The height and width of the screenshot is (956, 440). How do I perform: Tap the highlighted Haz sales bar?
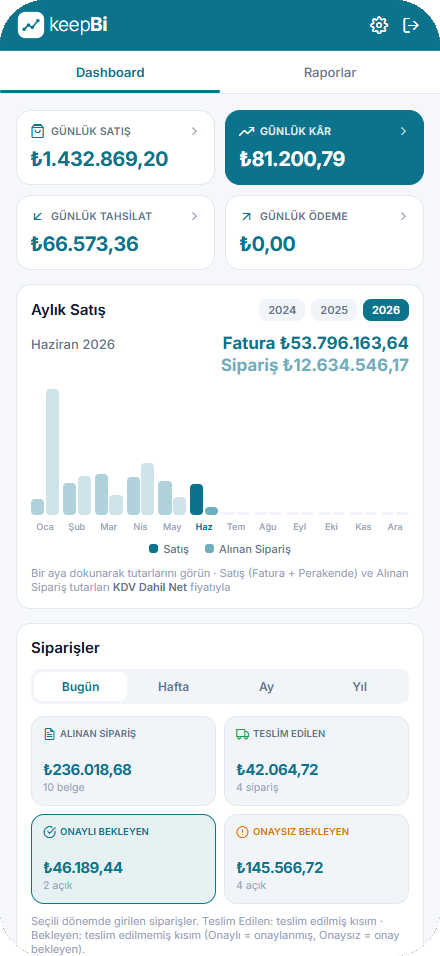point(196,499)
